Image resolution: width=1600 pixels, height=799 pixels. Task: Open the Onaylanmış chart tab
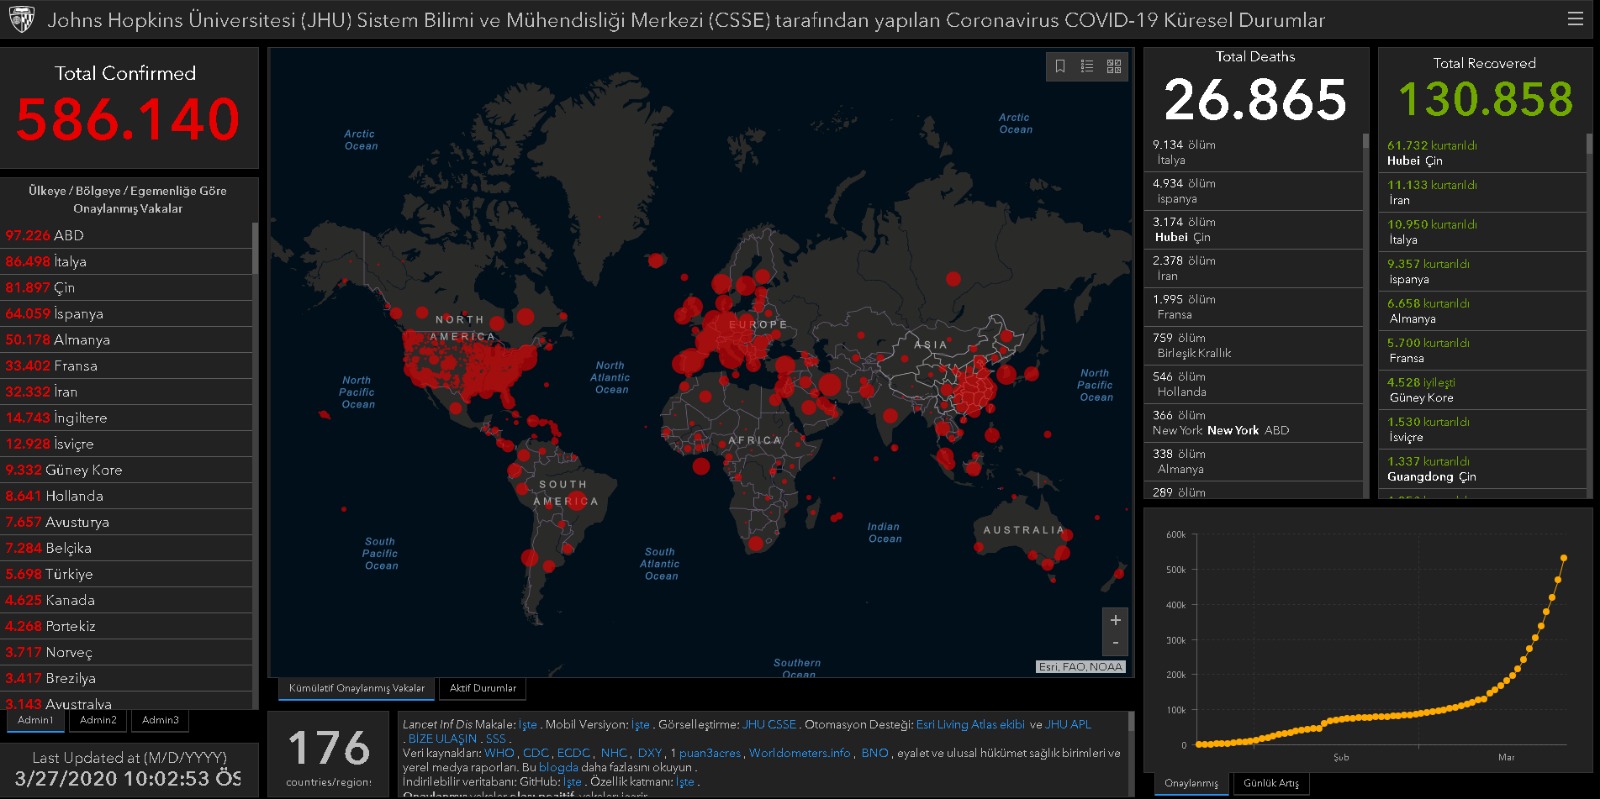click(x=1191, y=783)
